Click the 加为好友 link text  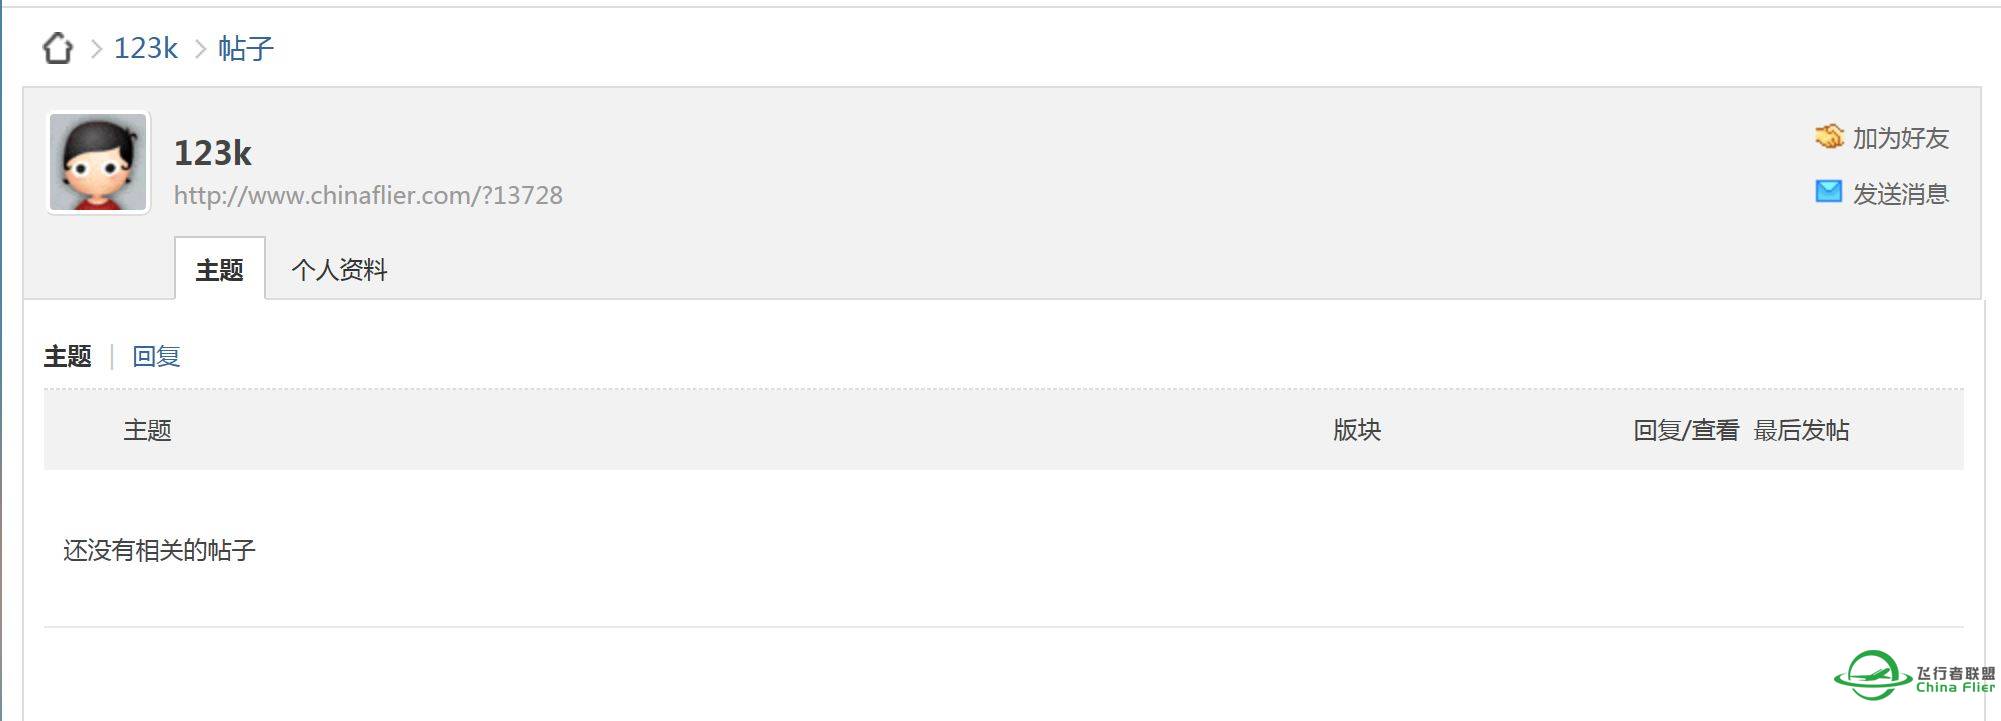click(1900, 138)
